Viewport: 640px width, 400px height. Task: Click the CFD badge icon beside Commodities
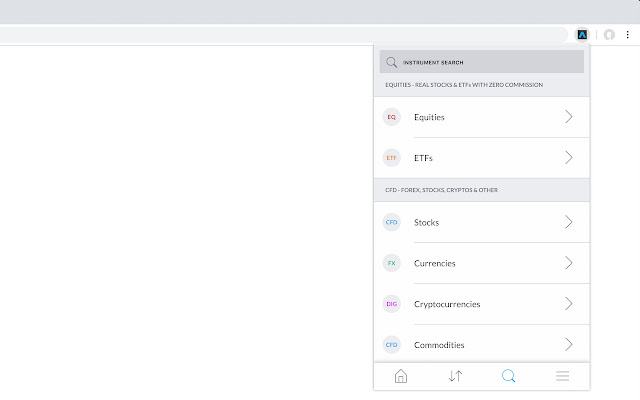(392, 345)
